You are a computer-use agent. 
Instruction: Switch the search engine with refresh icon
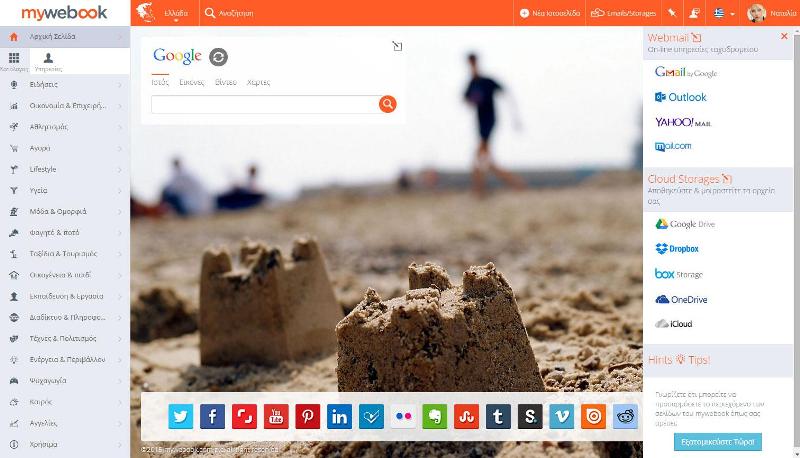pyautogui.click(x=218, y=57)
